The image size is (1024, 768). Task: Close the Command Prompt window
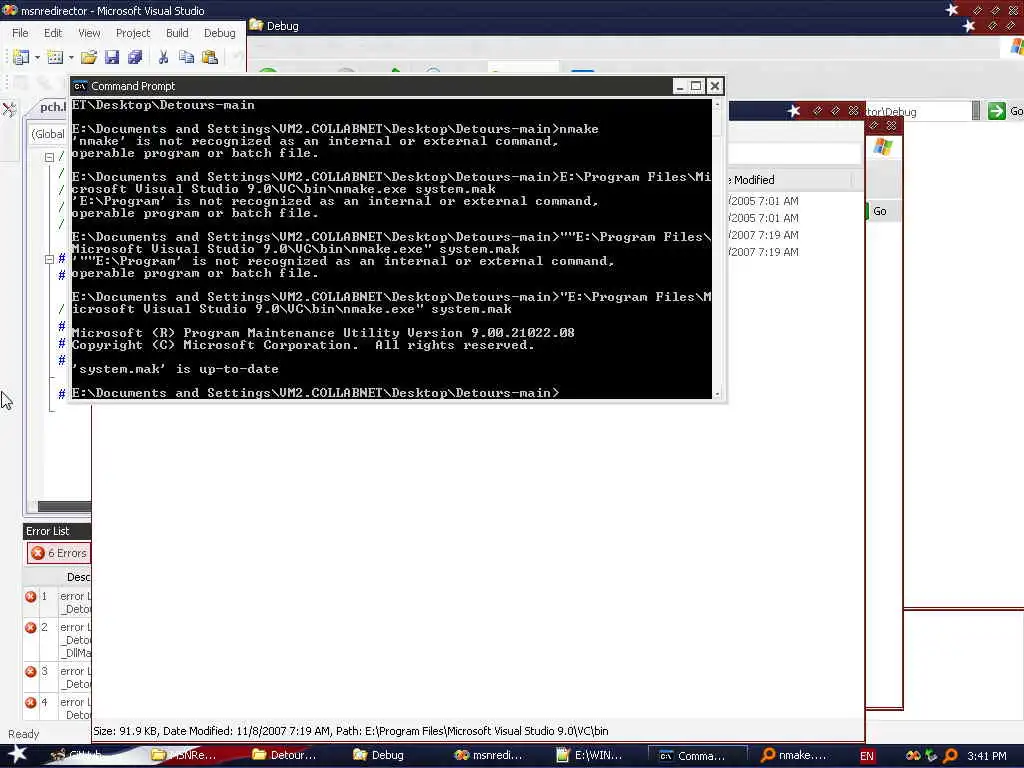click(x=714, y=86)
